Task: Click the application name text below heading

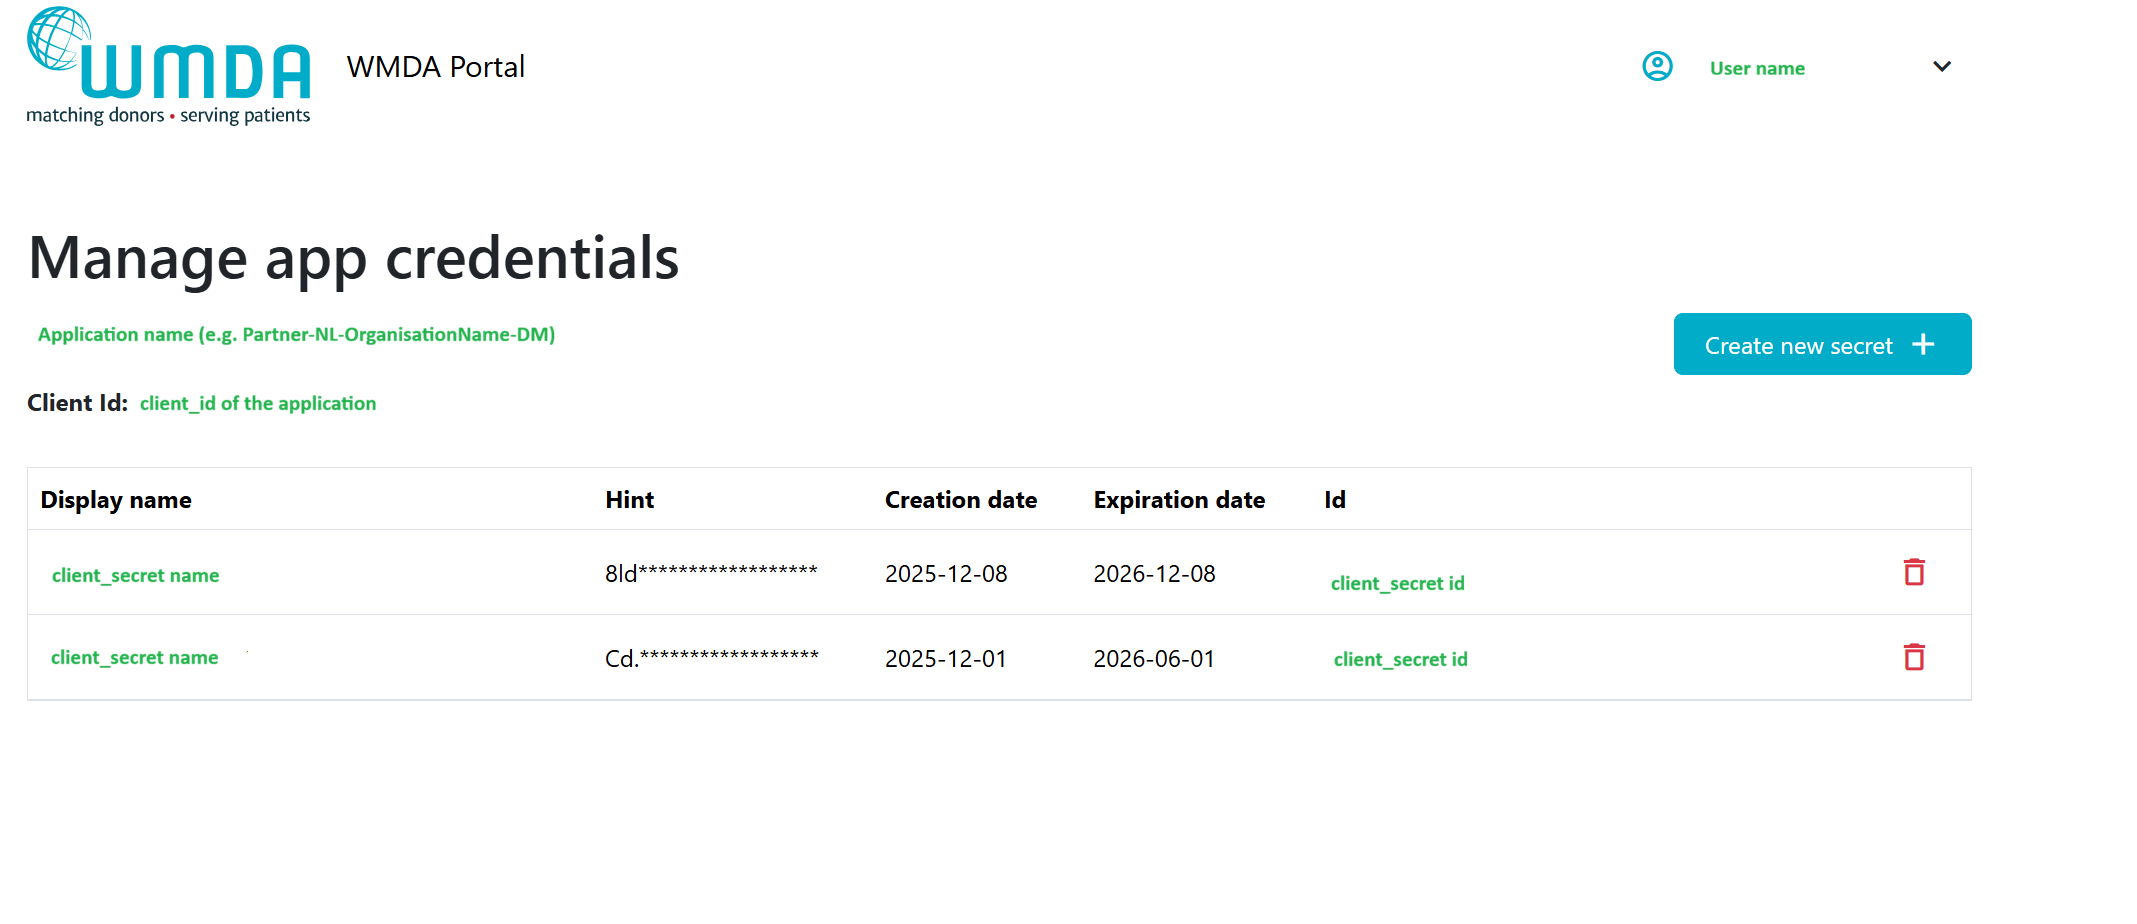Action: point(296,334)
